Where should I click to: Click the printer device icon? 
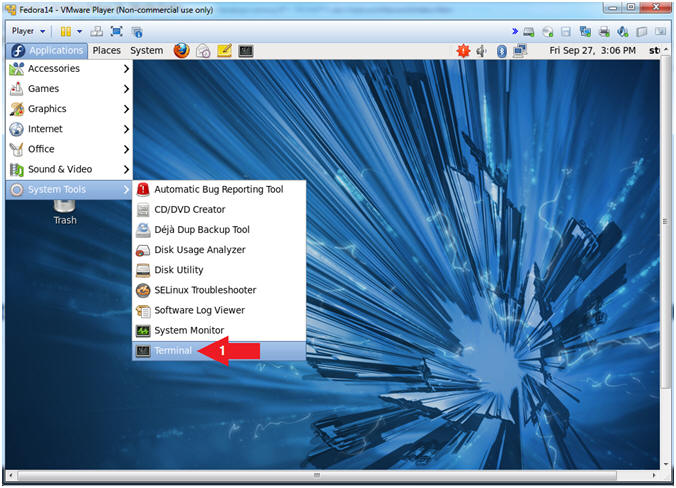[x=604, y=31]
